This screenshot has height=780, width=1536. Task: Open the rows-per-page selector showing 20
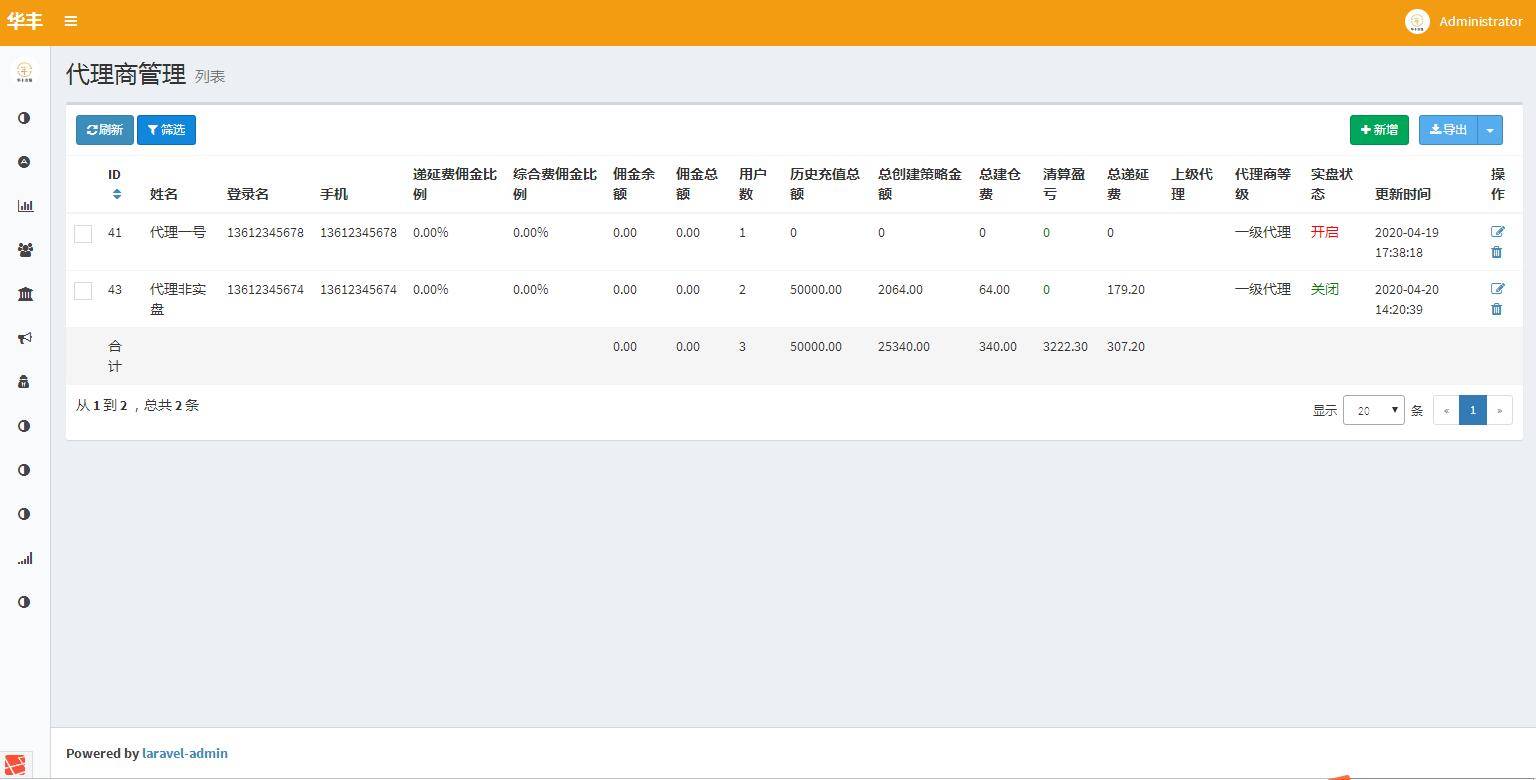click(x=1373, y=410)
